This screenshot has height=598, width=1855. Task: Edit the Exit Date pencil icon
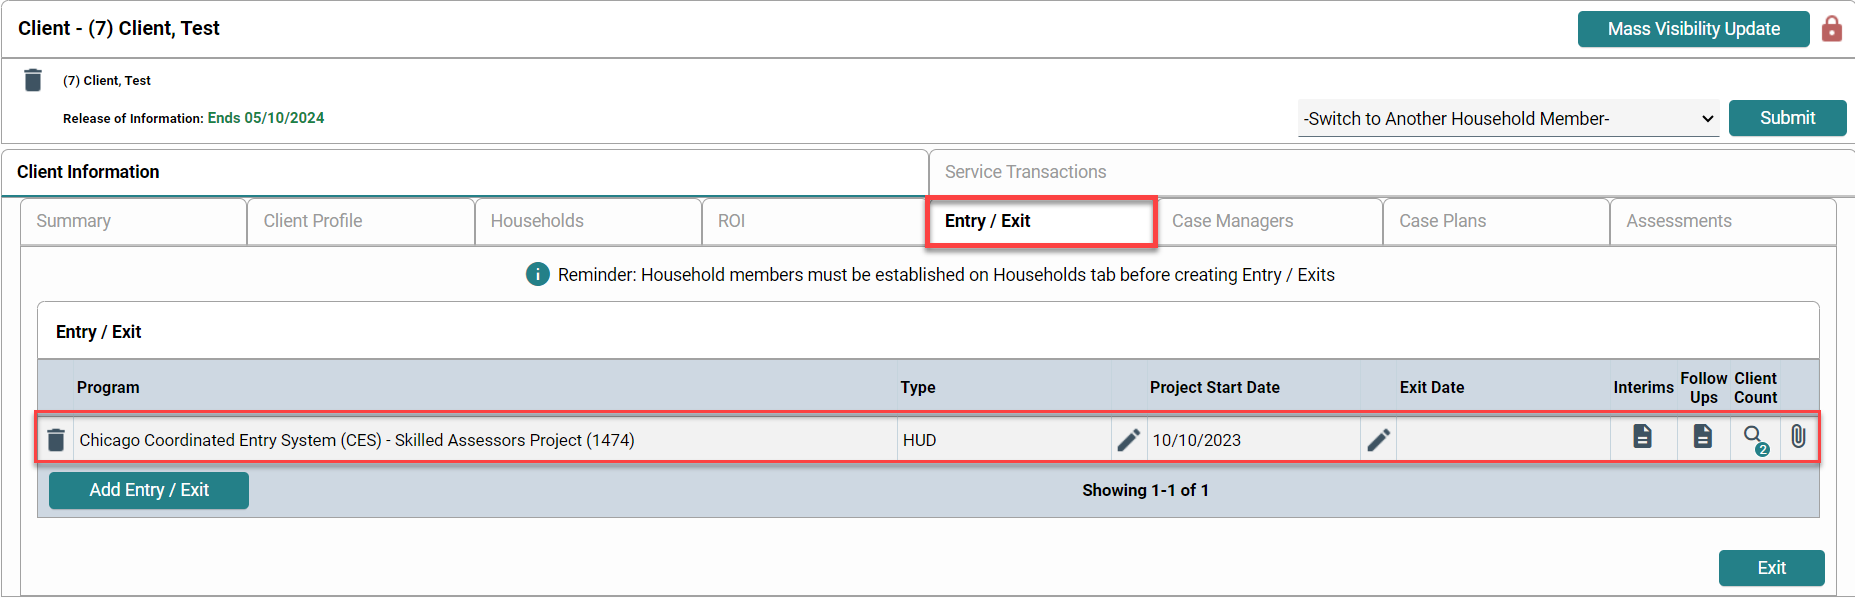1378,440
